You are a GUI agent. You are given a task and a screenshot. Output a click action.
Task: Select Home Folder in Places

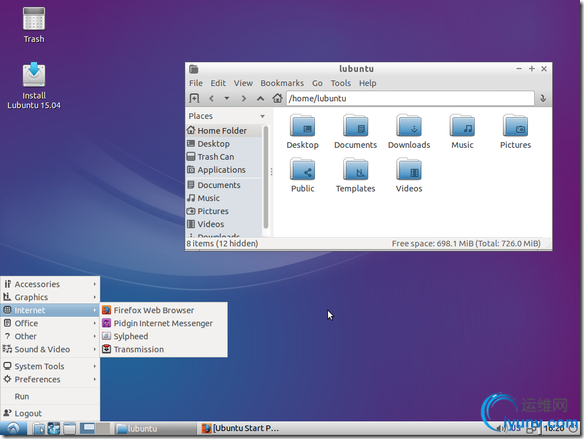tap(224, 131)
